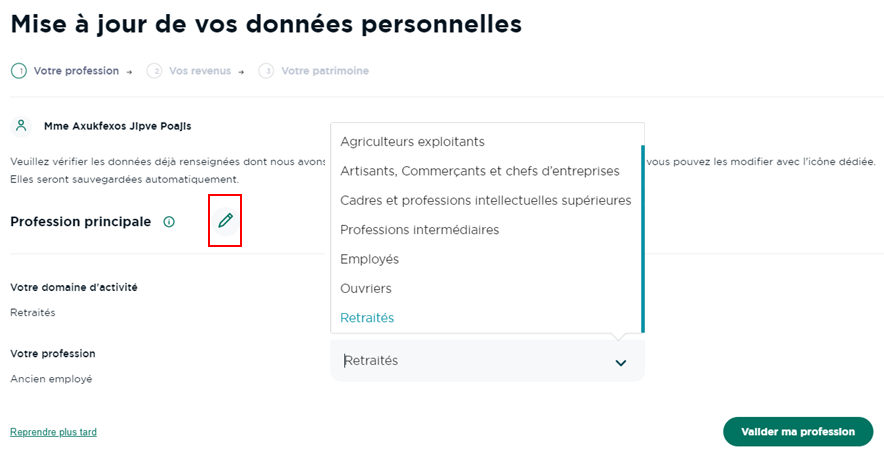Viewport: 884px width, 472px height.
Task: Click the step 1 circle icon
Action: click(19, 71)
